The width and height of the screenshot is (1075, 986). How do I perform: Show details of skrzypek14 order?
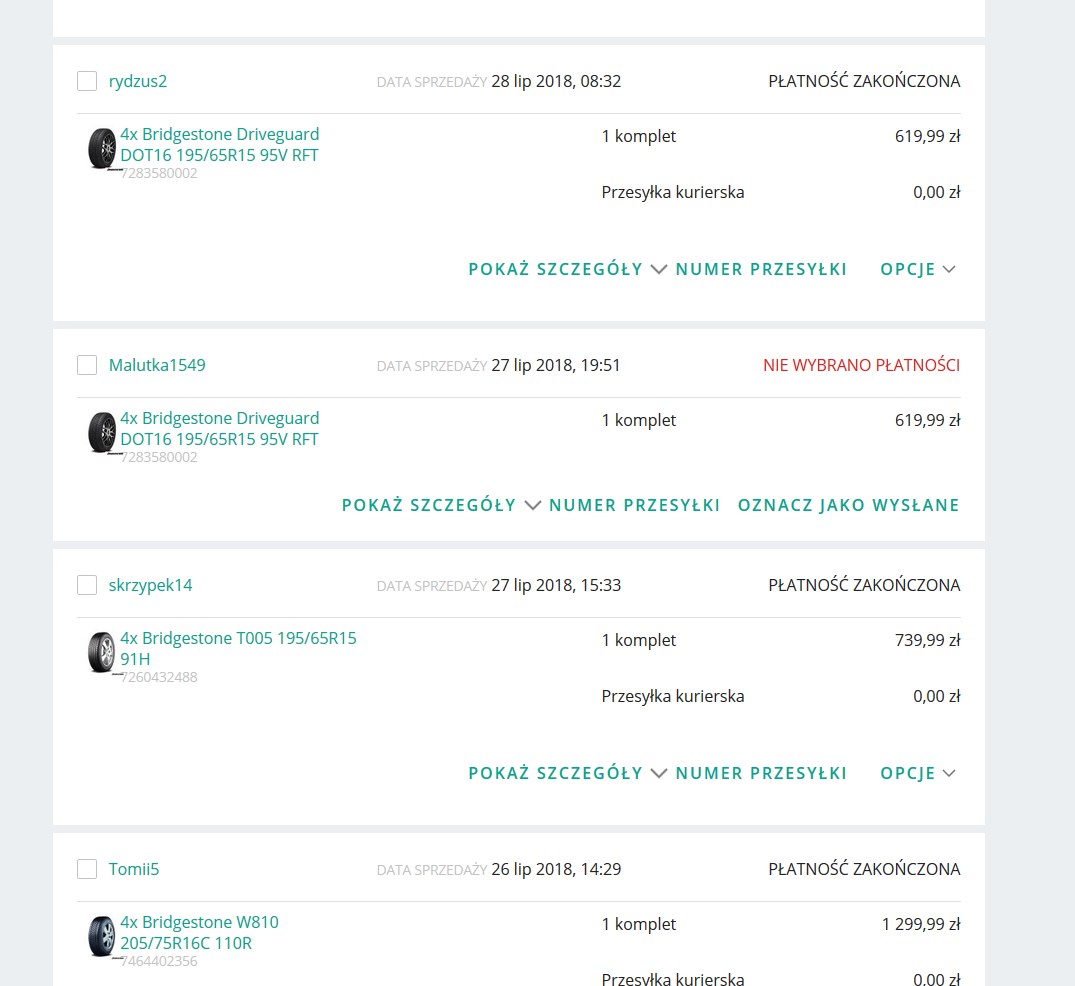566,773
